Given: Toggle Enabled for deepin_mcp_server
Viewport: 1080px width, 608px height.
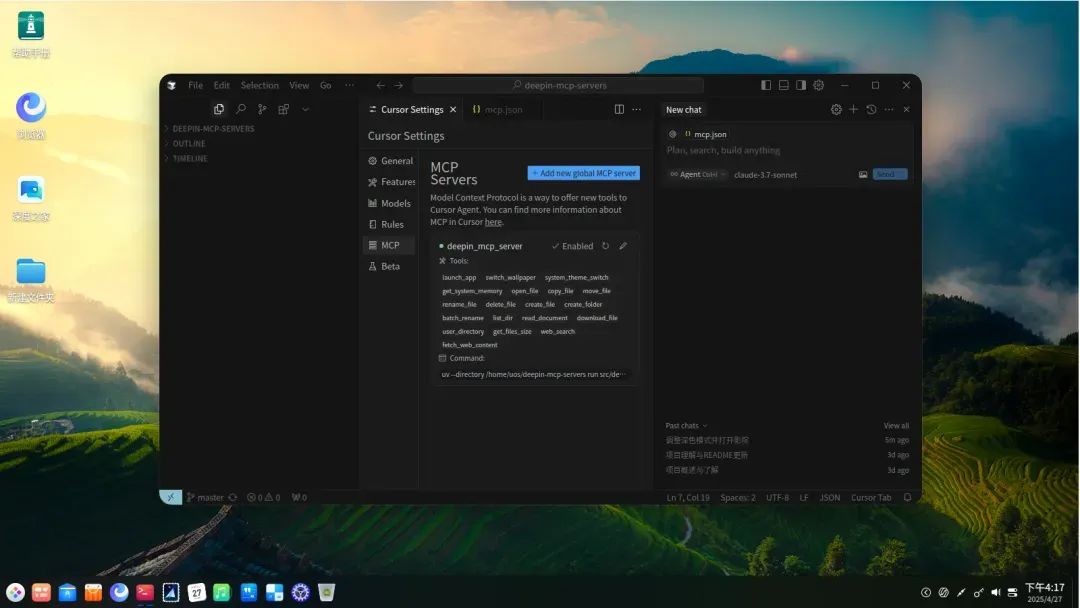Looking at the screenshot, I should pyautogui.click(x=572, y=246).
